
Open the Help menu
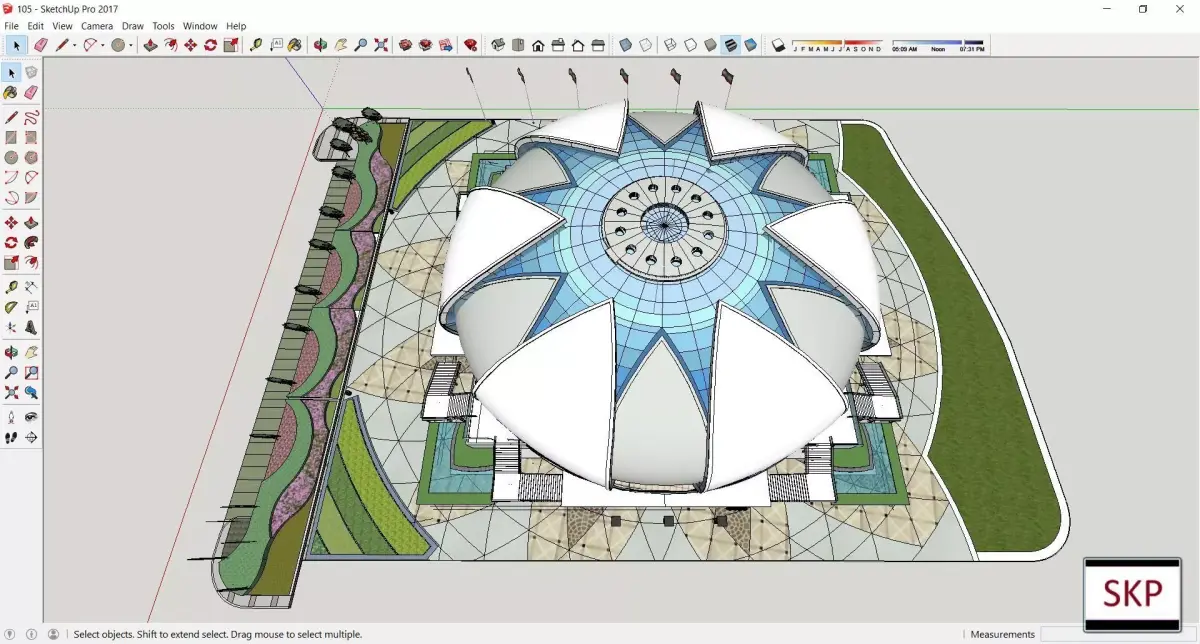[236, 26]
